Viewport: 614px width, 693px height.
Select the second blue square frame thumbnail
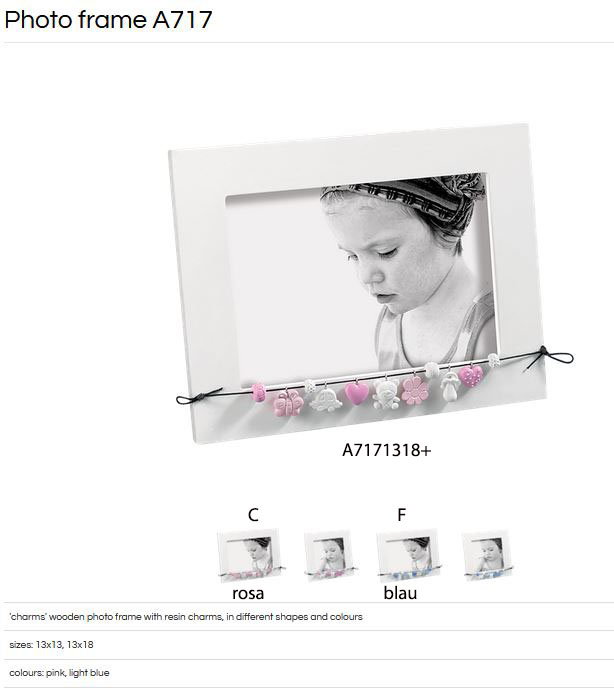[x=488, y=555]
